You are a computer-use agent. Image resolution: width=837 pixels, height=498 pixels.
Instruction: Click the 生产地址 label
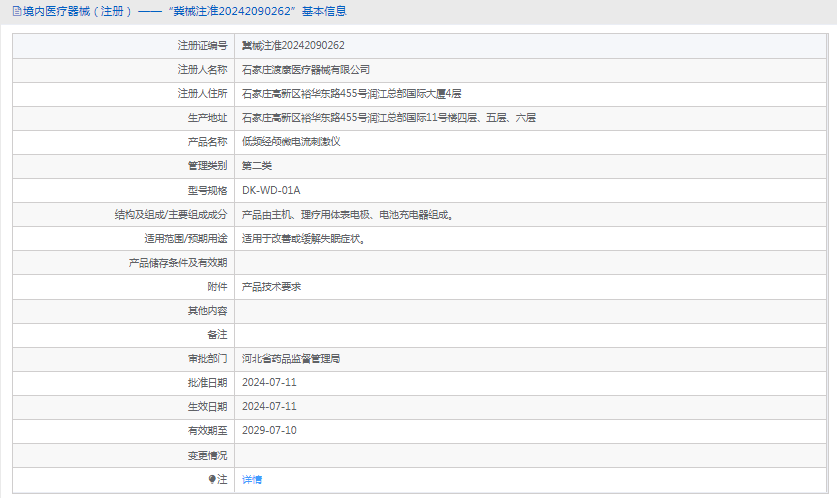pyautogui.click(x=207, y=118)
